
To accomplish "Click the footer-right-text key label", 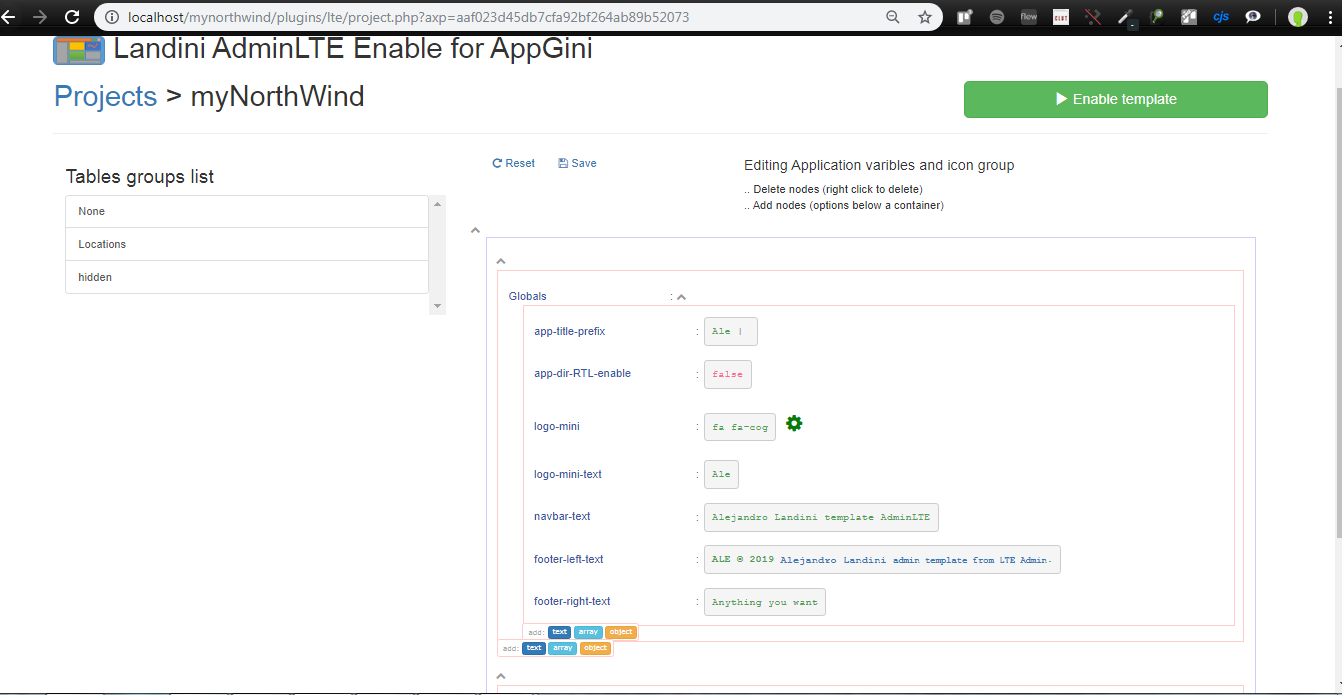I will 572,601.
